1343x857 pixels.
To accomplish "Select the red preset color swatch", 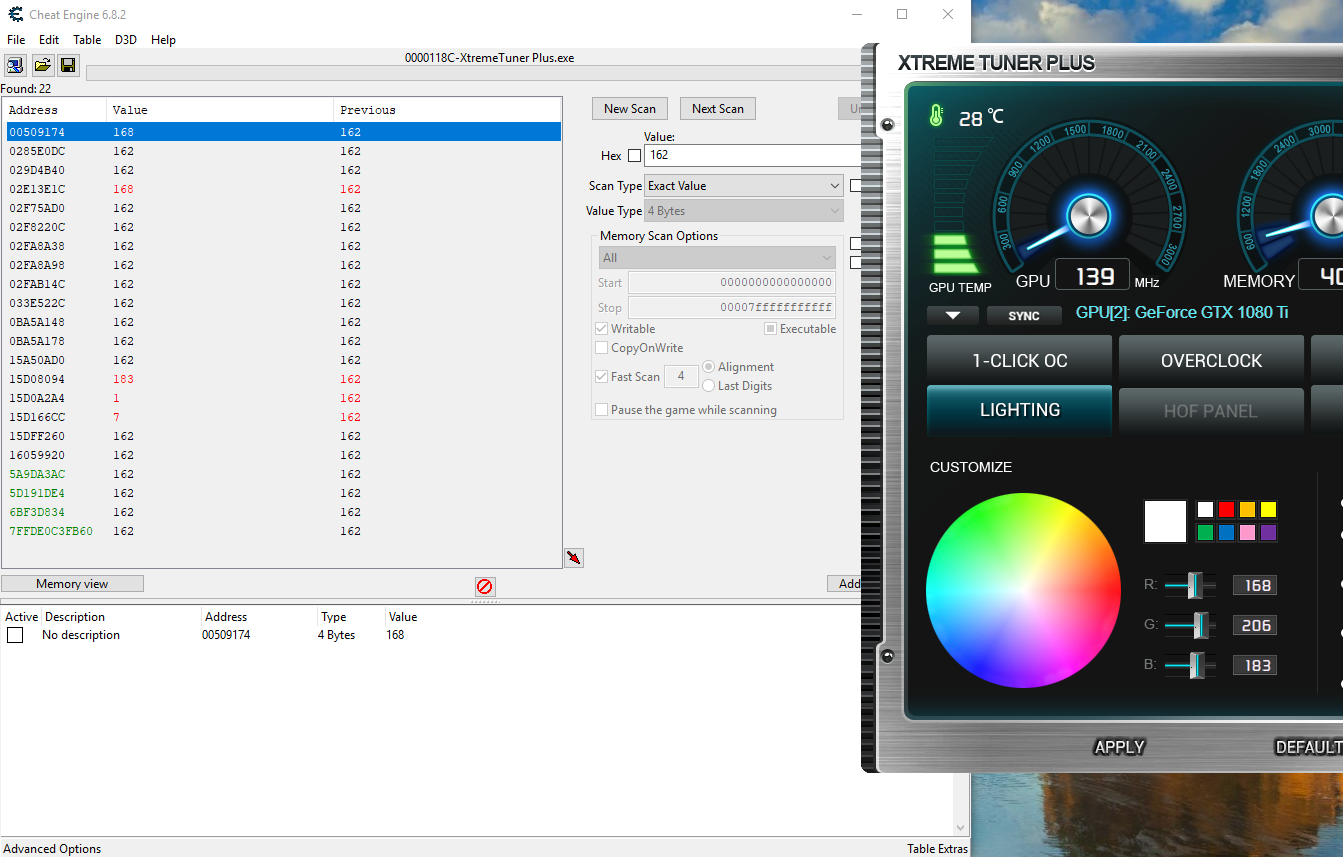I will (1226, 509).
